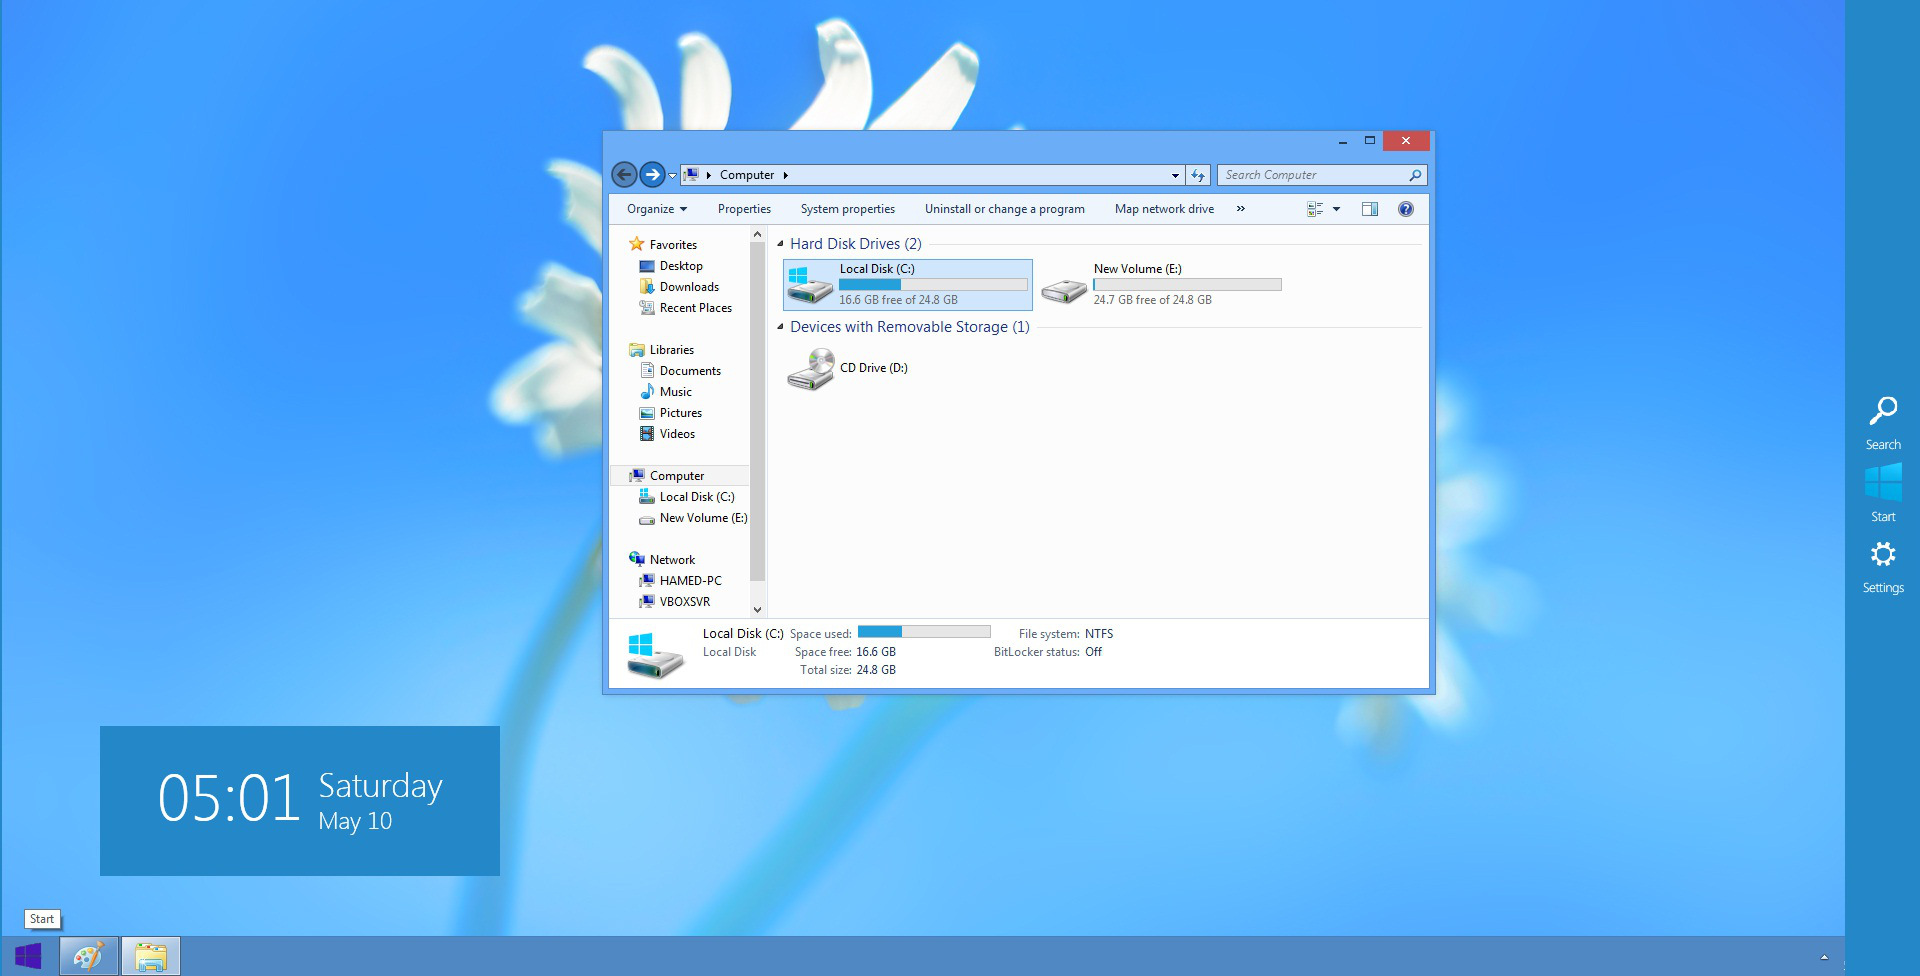Expand the address bar history dropdown

click(1175, 175)
